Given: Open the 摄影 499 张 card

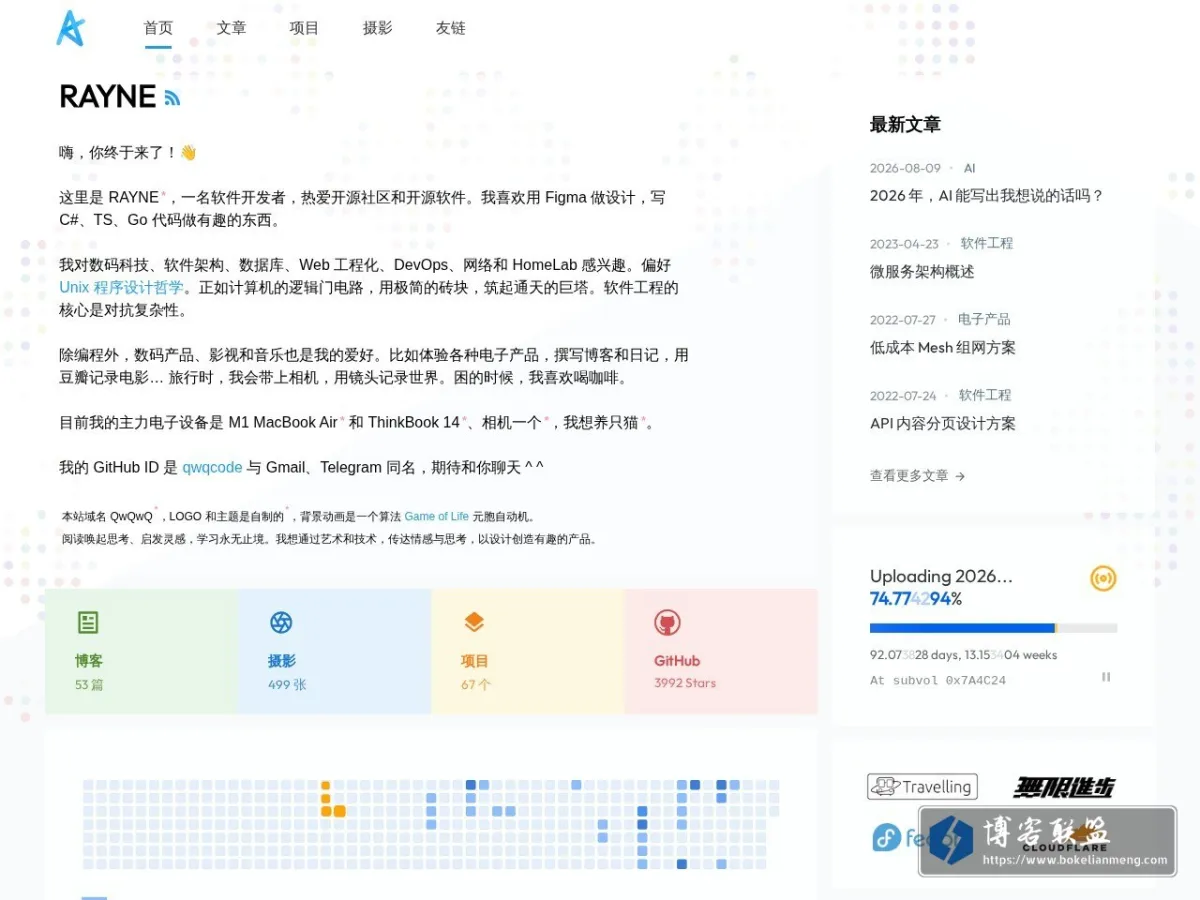Looking at the screenshot, I should tap(335, 651).
